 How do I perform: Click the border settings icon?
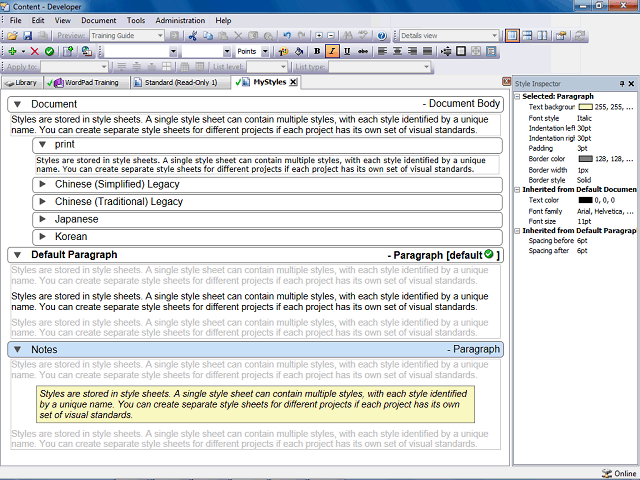point(461,51)
